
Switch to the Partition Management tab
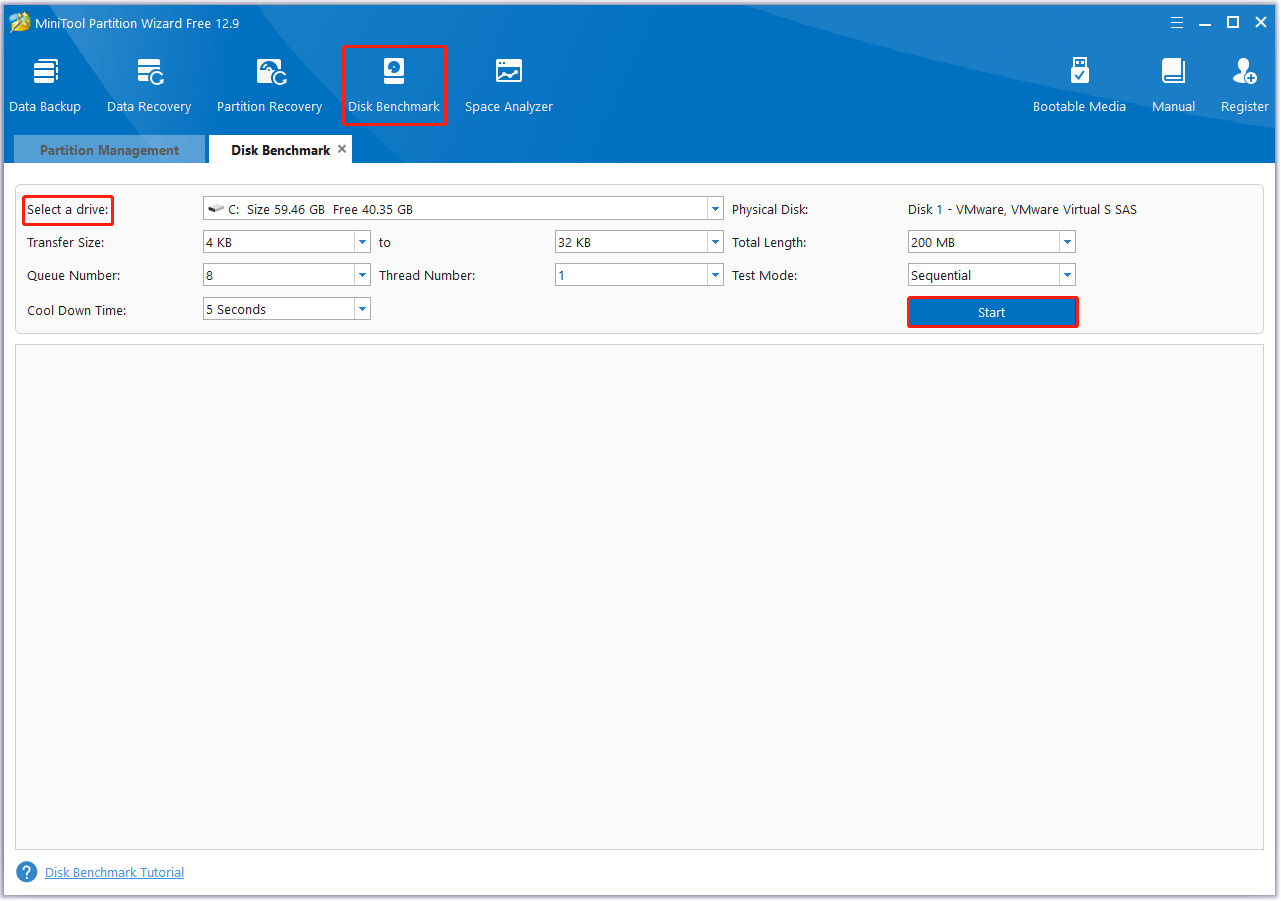pos(109,150)
